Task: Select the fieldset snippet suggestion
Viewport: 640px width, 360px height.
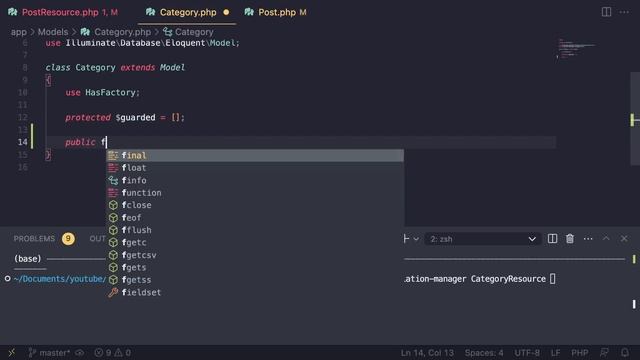Action: point(255,292)
